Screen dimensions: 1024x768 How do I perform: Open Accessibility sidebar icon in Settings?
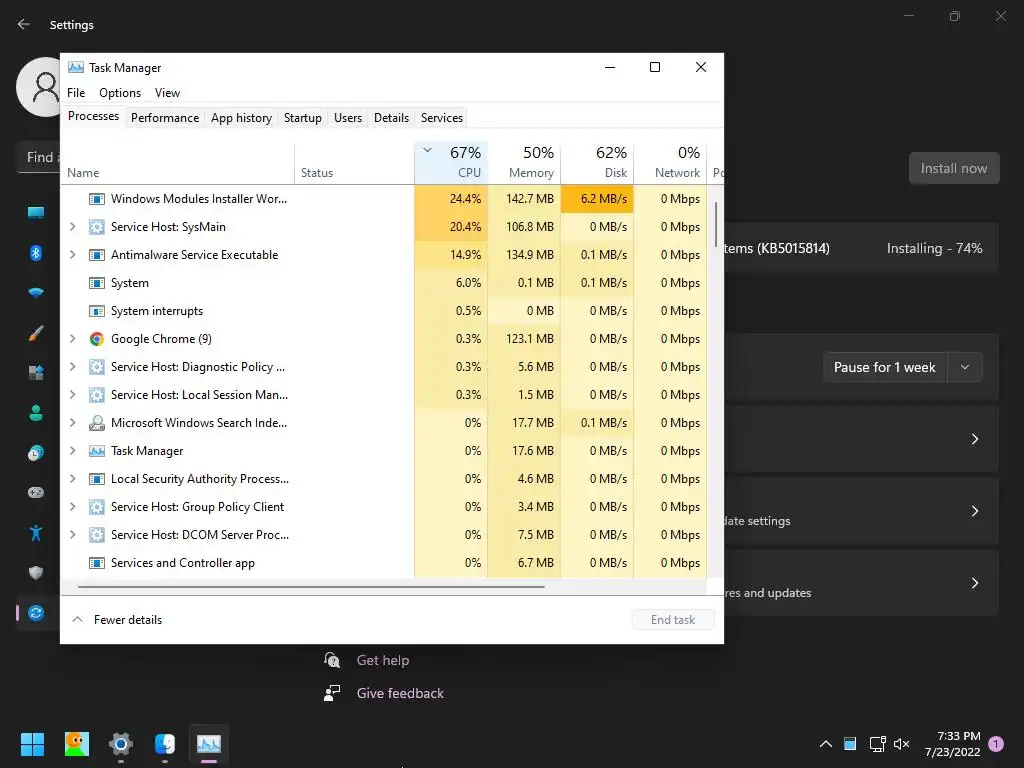tap(36, 533)
